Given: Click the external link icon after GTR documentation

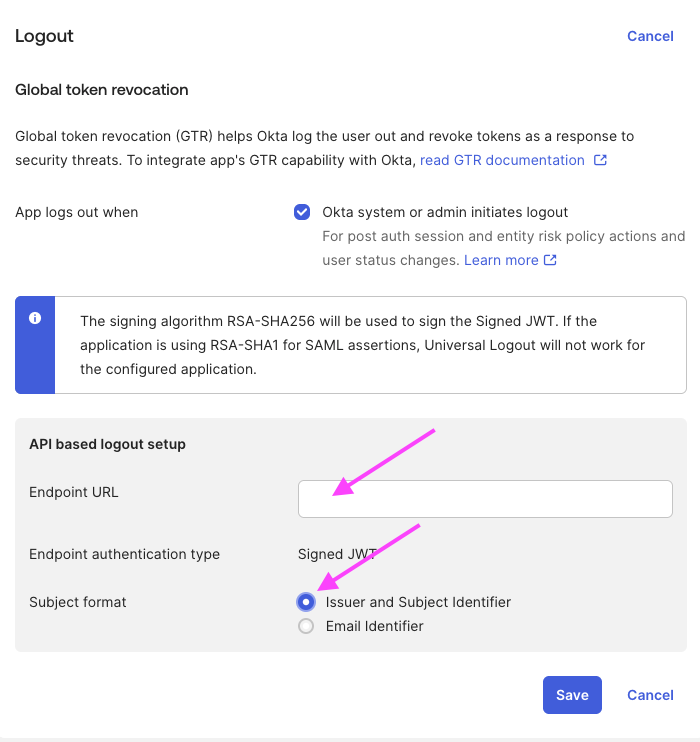Looking at the screenshot, I should coord(600,160).
